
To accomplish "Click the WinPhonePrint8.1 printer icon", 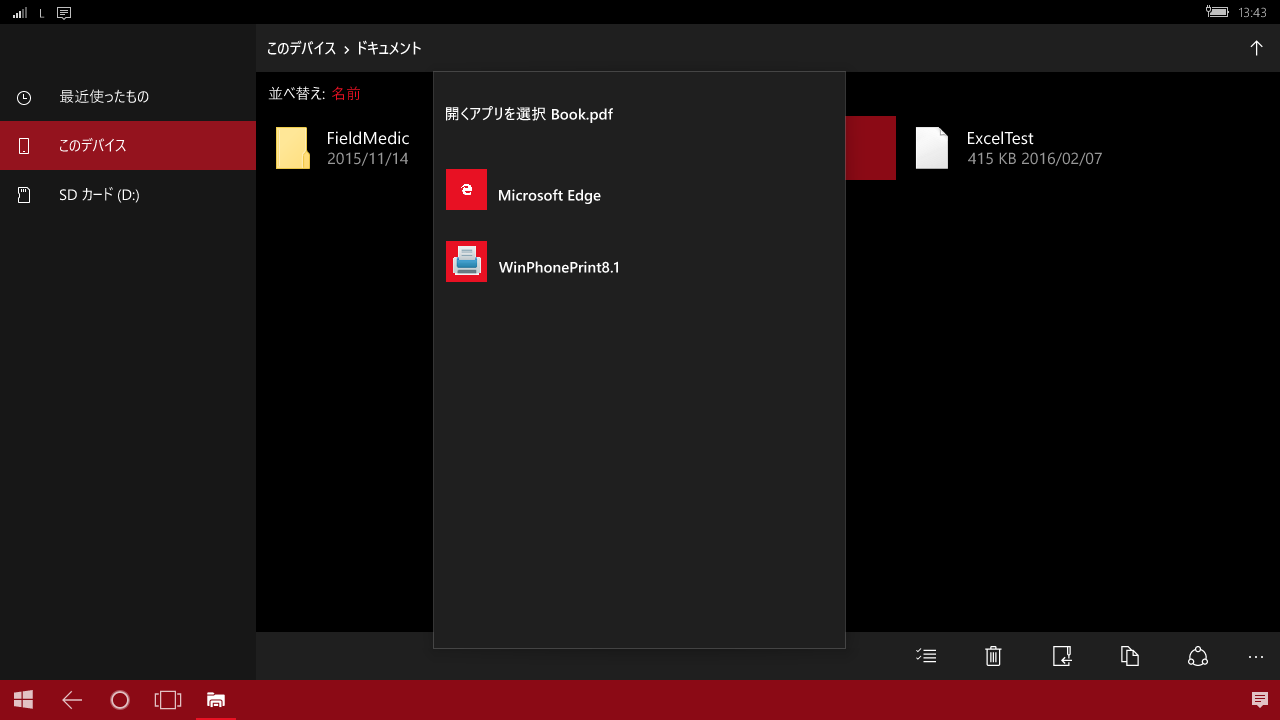I will (466, 261).
